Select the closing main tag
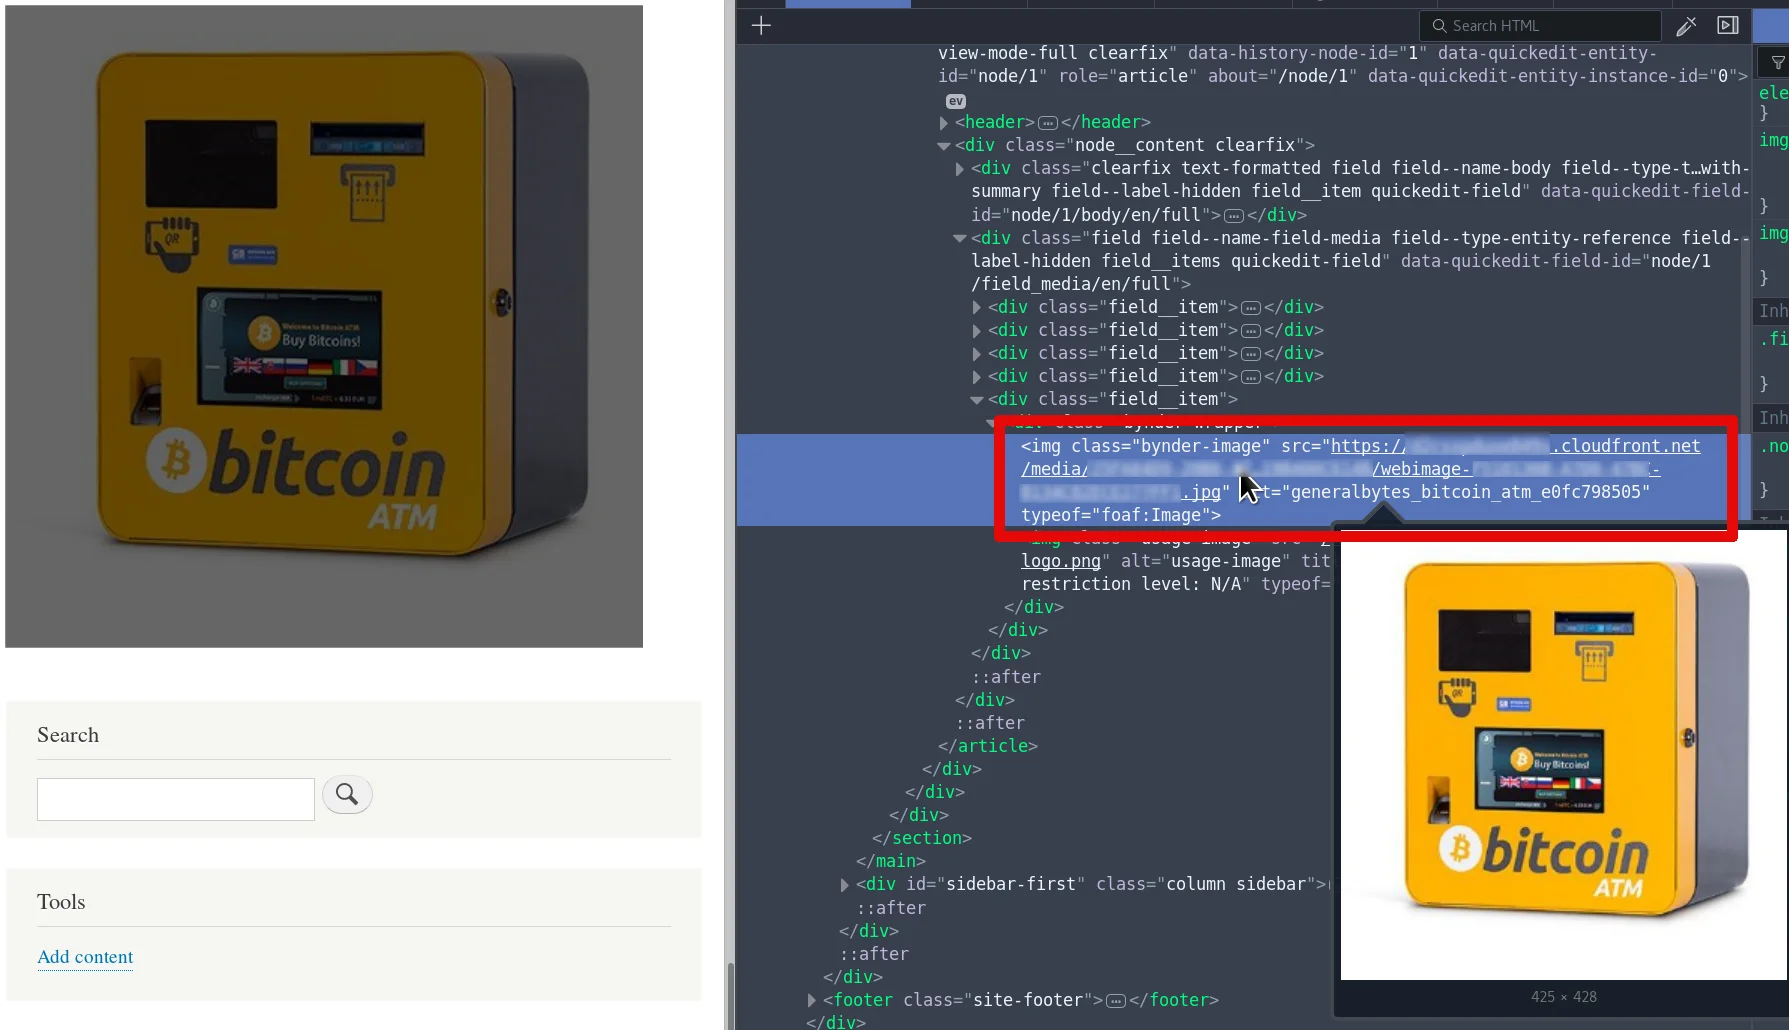This screenshot has width=1789, height=1030. pyautogui.click(x=890, y=861)
